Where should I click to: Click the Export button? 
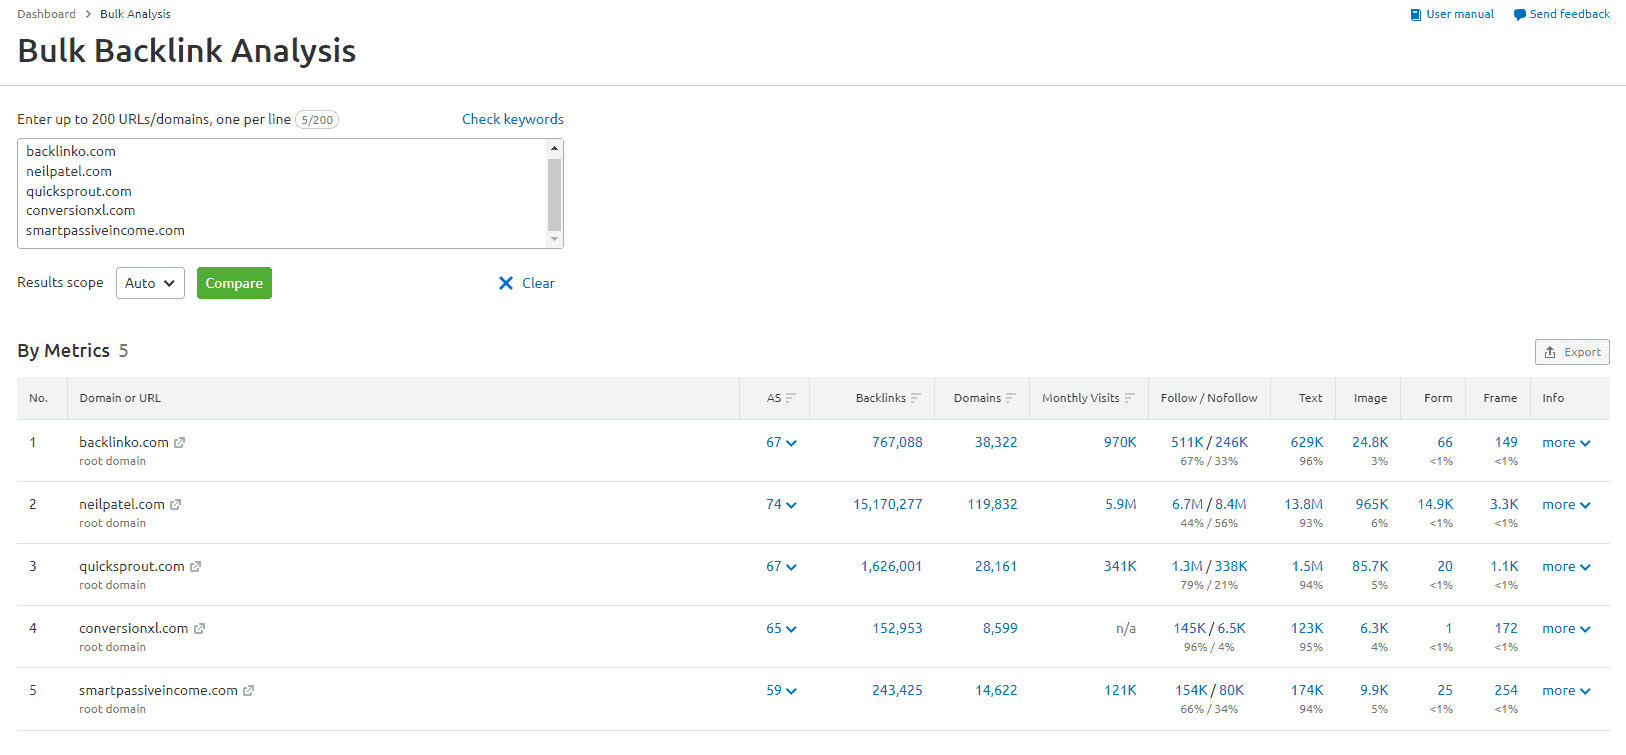point(1572,352)
